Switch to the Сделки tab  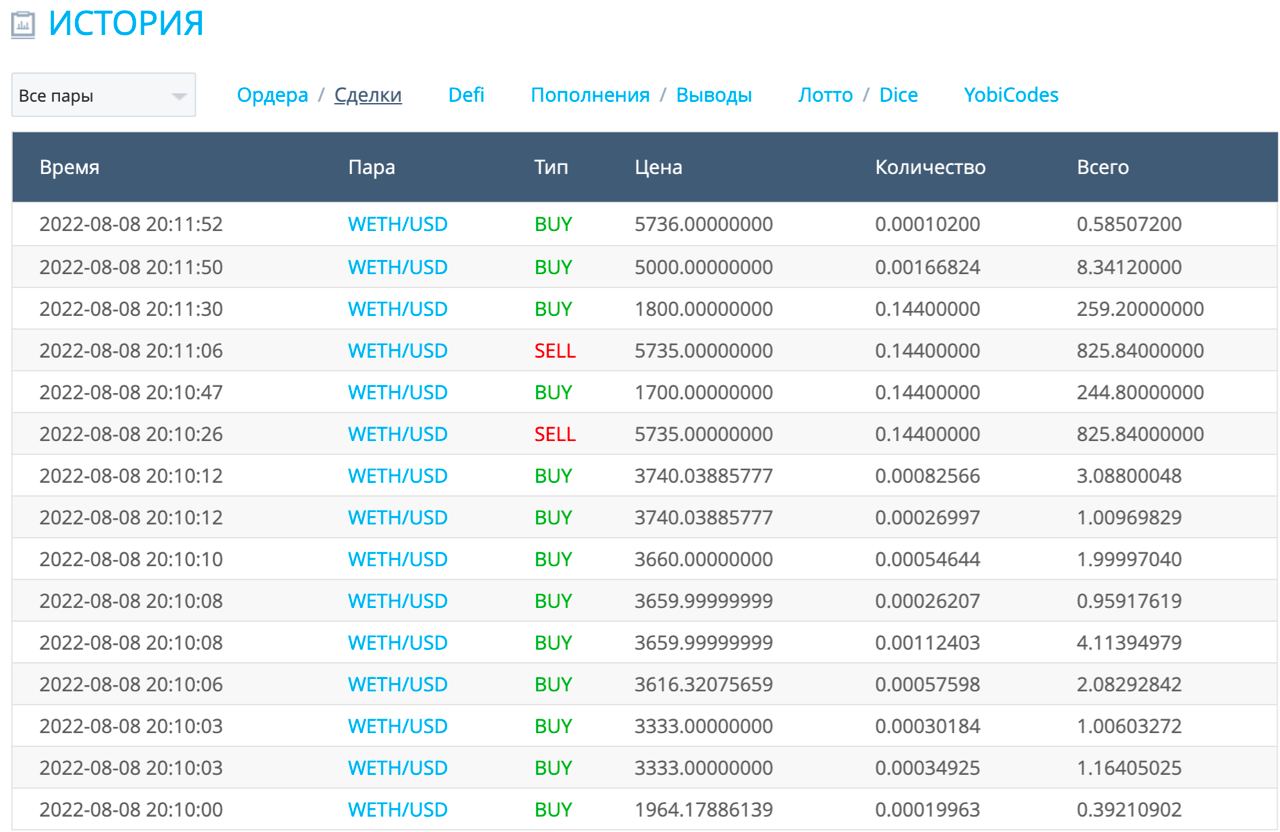[x=368, y=95]
